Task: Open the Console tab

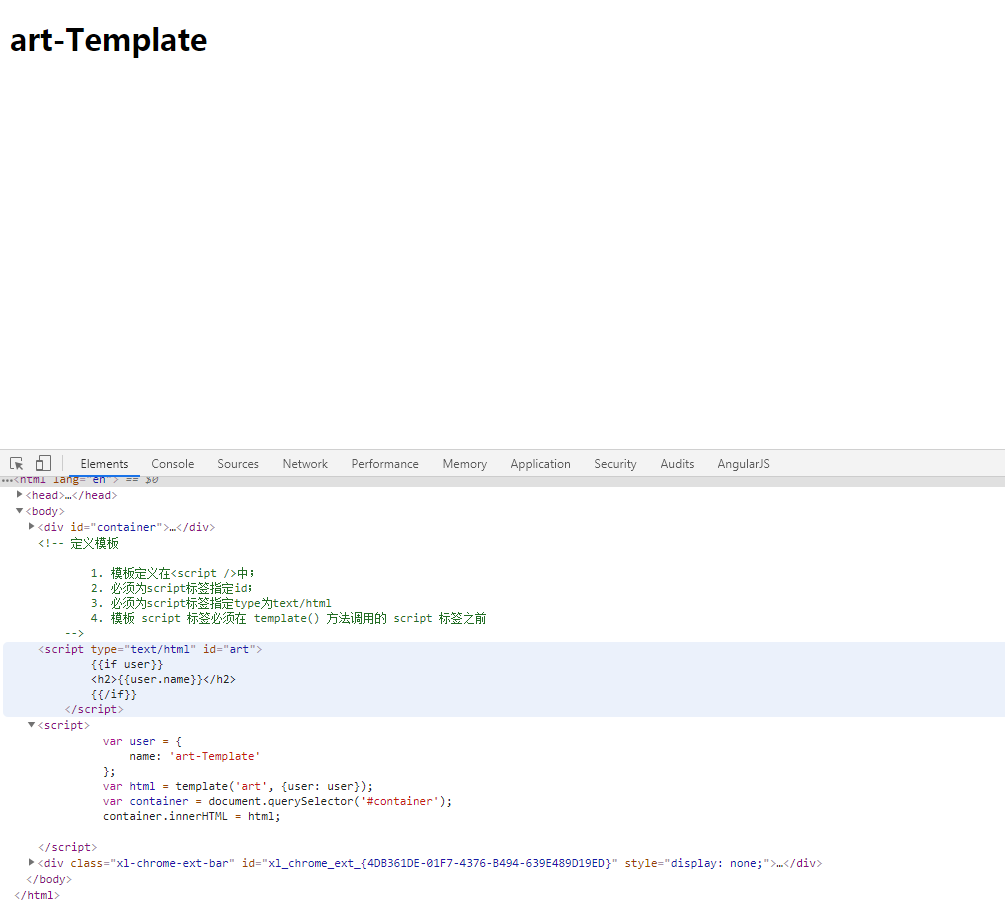Action: (172, 464)
